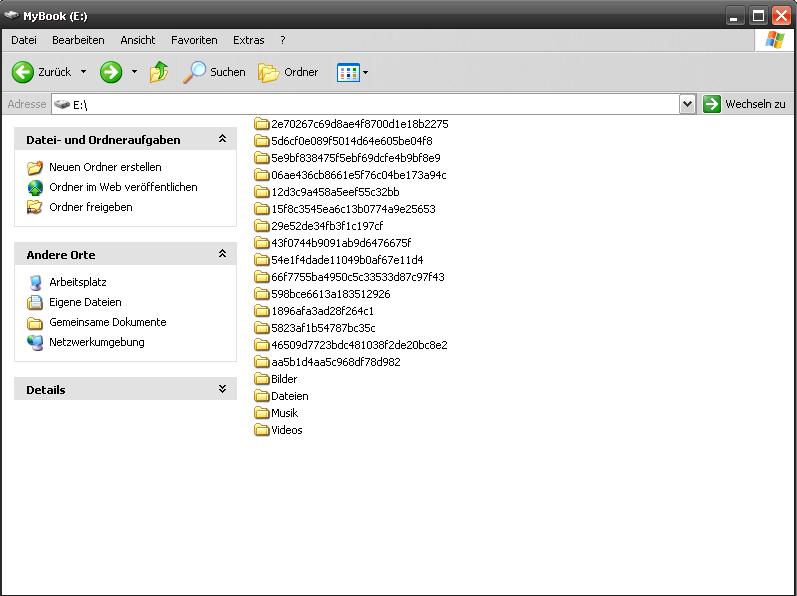Image resolution: width=797 pixels, height=596 pixels.
Task: Click the Eigene Dateien icon
Action: click(35, 302)
